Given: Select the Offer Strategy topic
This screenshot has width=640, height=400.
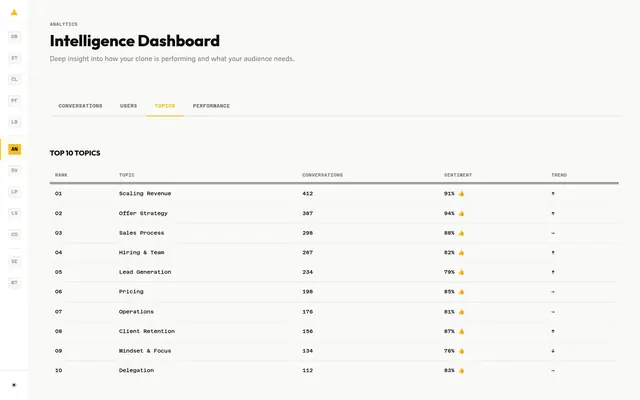Looking at the screenshot, I should tap(143, 213).
